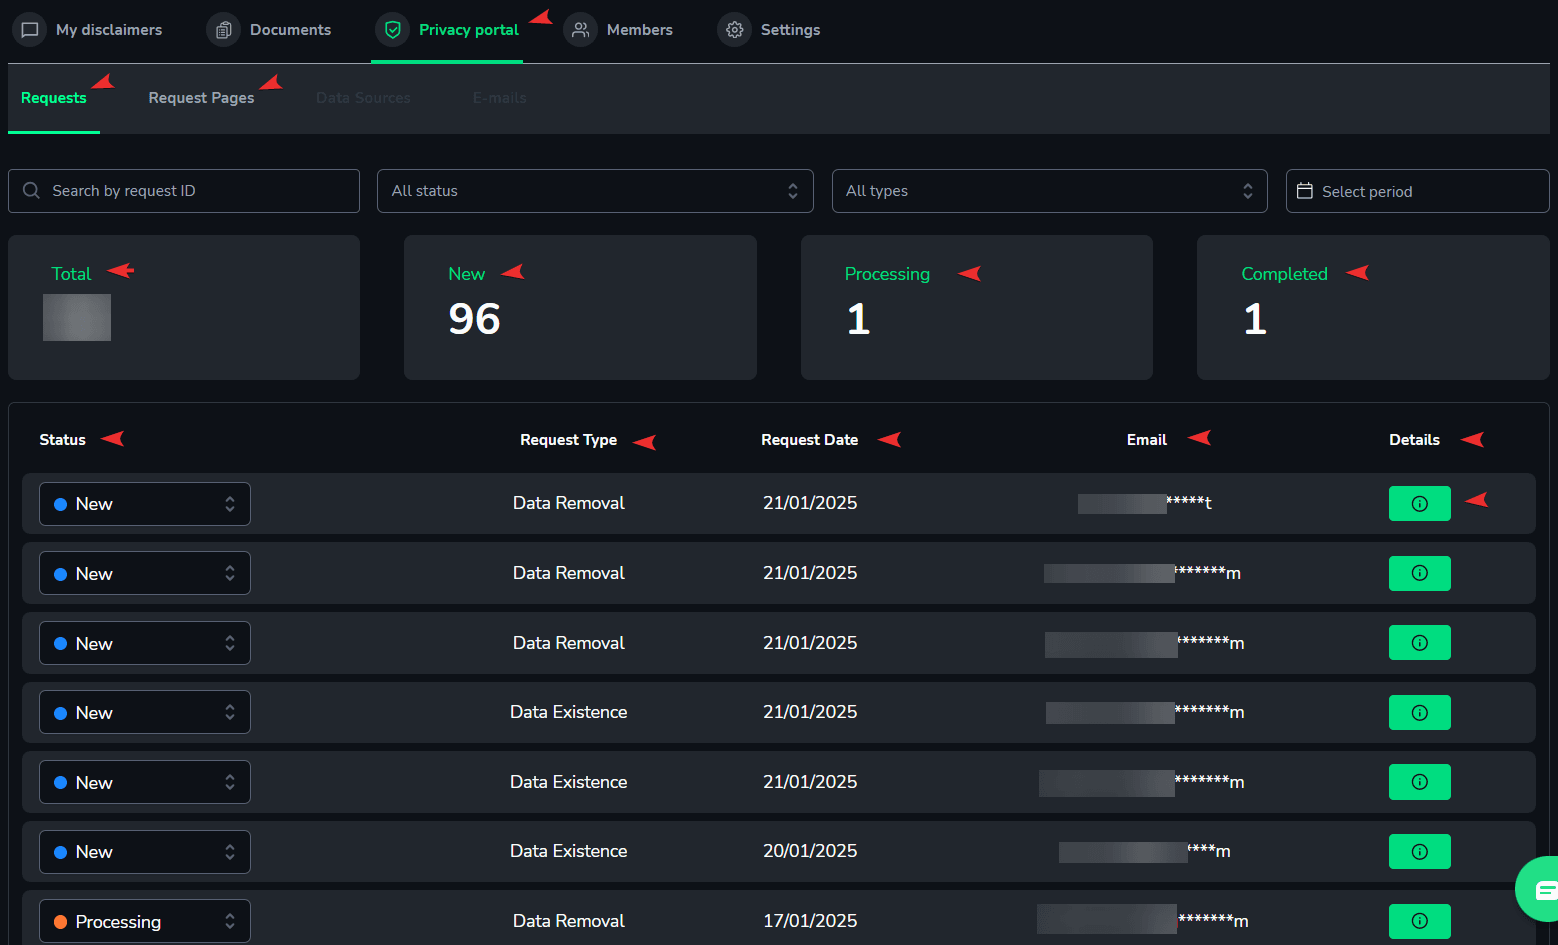Open the All status dropdown
The width and height of the screenshot is (1558, 945).
(595, 191)
